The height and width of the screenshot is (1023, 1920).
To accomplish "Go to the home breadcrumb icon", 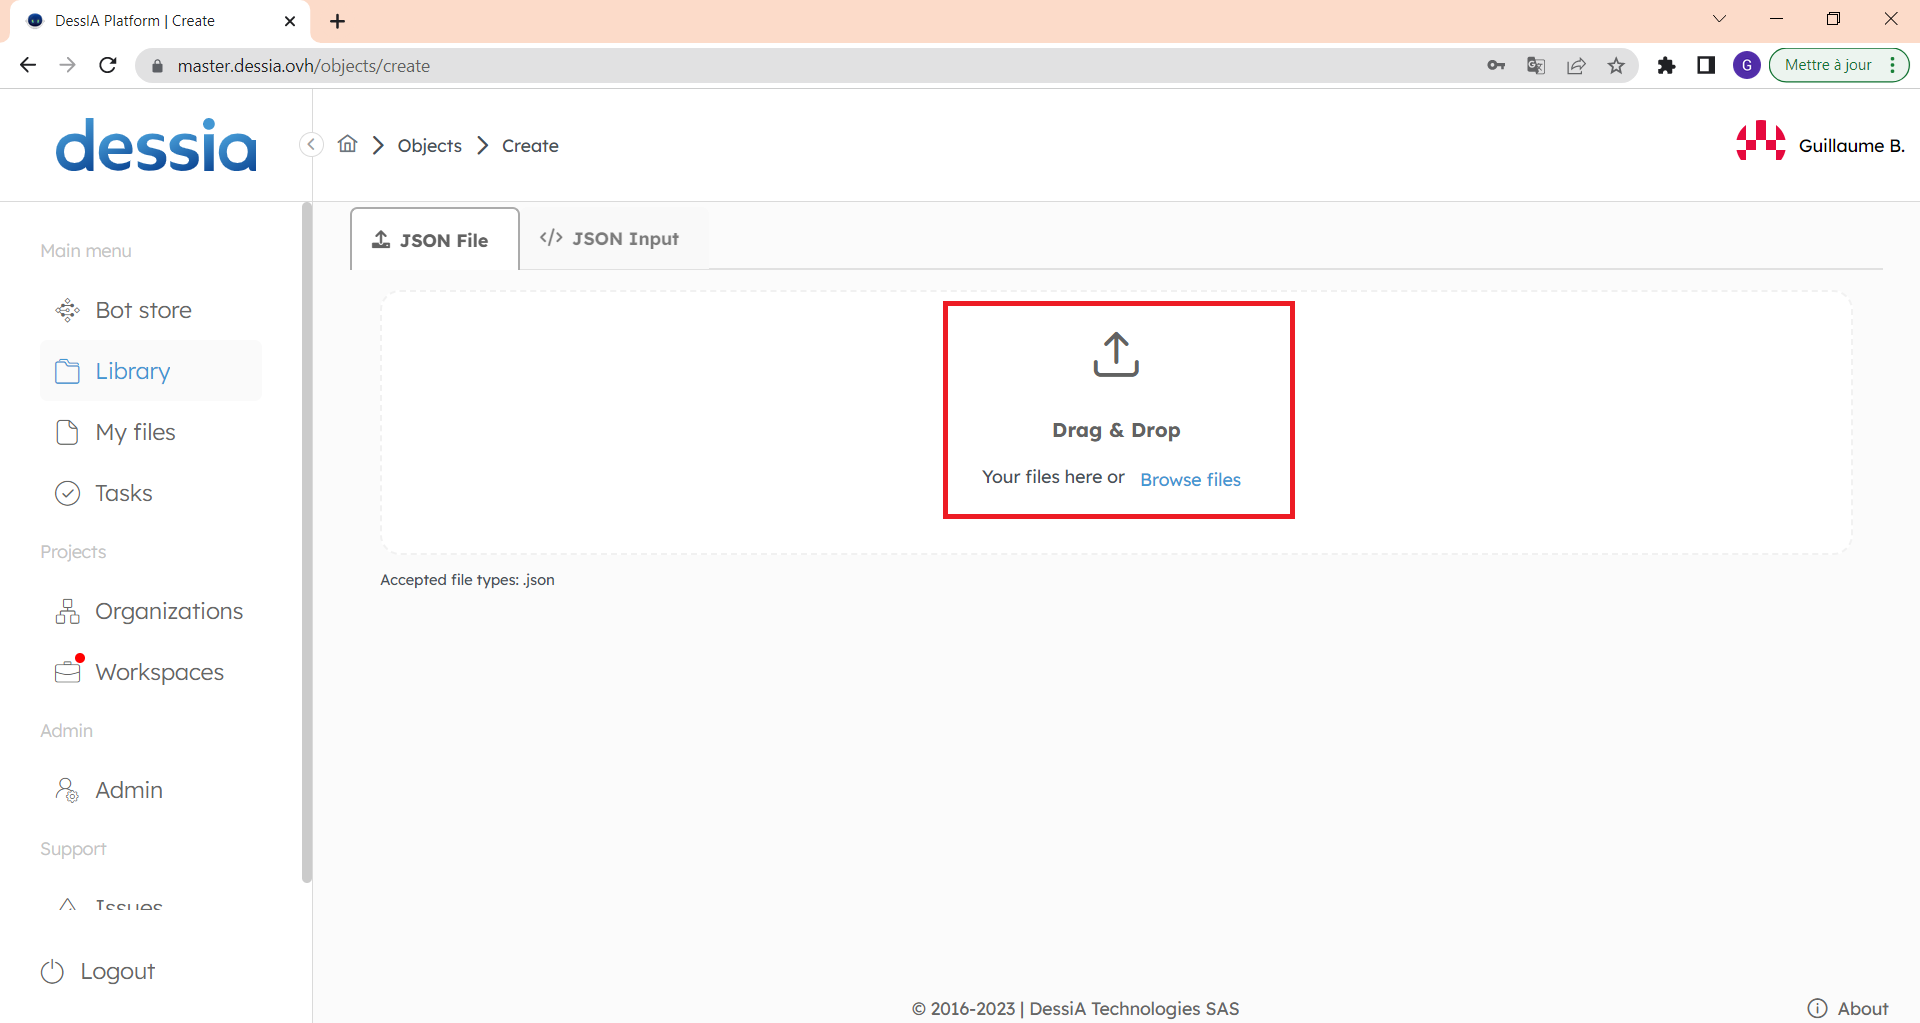I will tap(347, 144).
